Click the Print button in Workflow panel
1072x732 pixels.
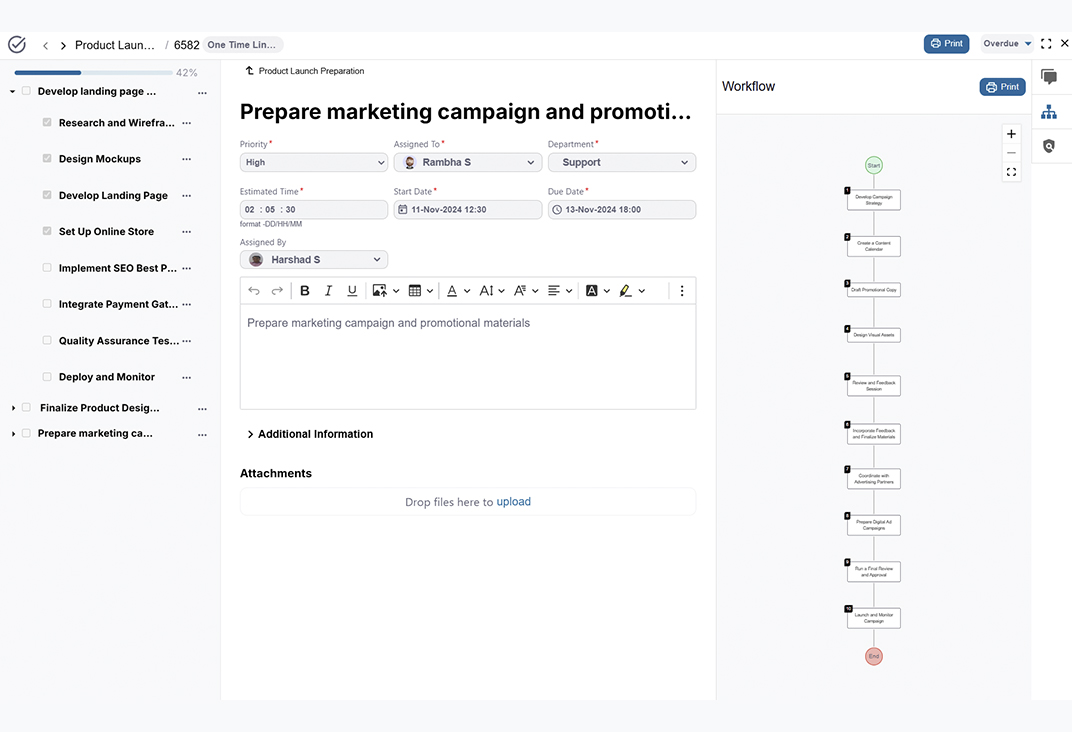point(1002,87)
